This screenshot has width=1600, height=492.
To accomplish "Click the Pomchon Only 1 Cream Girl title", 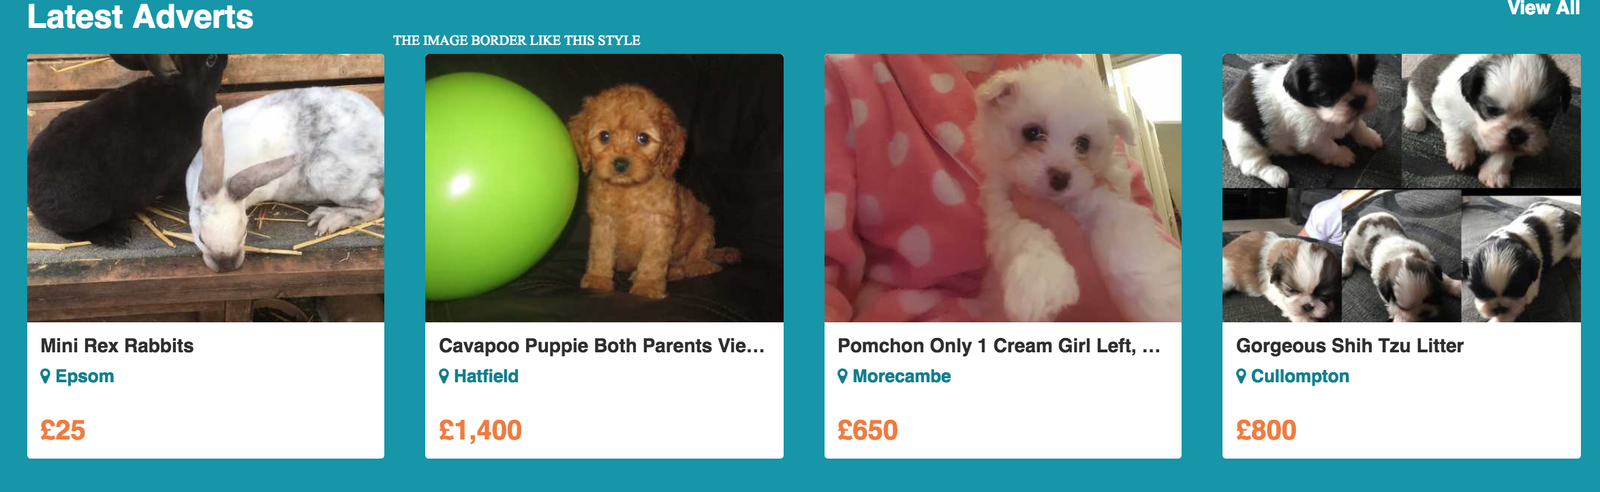I will pyautogui.click(x=998, y=346).
